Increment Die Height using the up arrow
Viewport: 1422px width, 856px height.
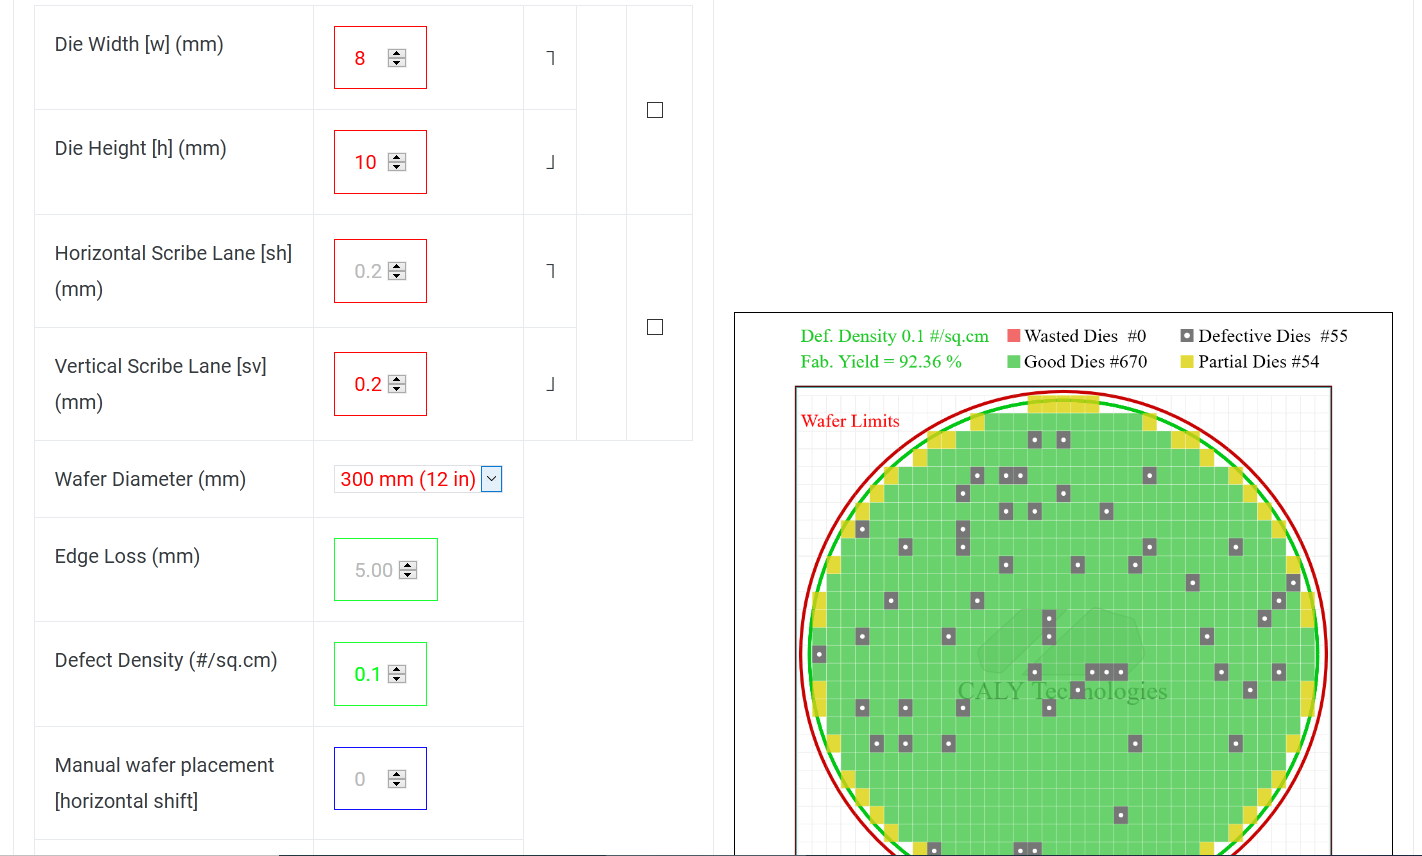click(397, 158)
